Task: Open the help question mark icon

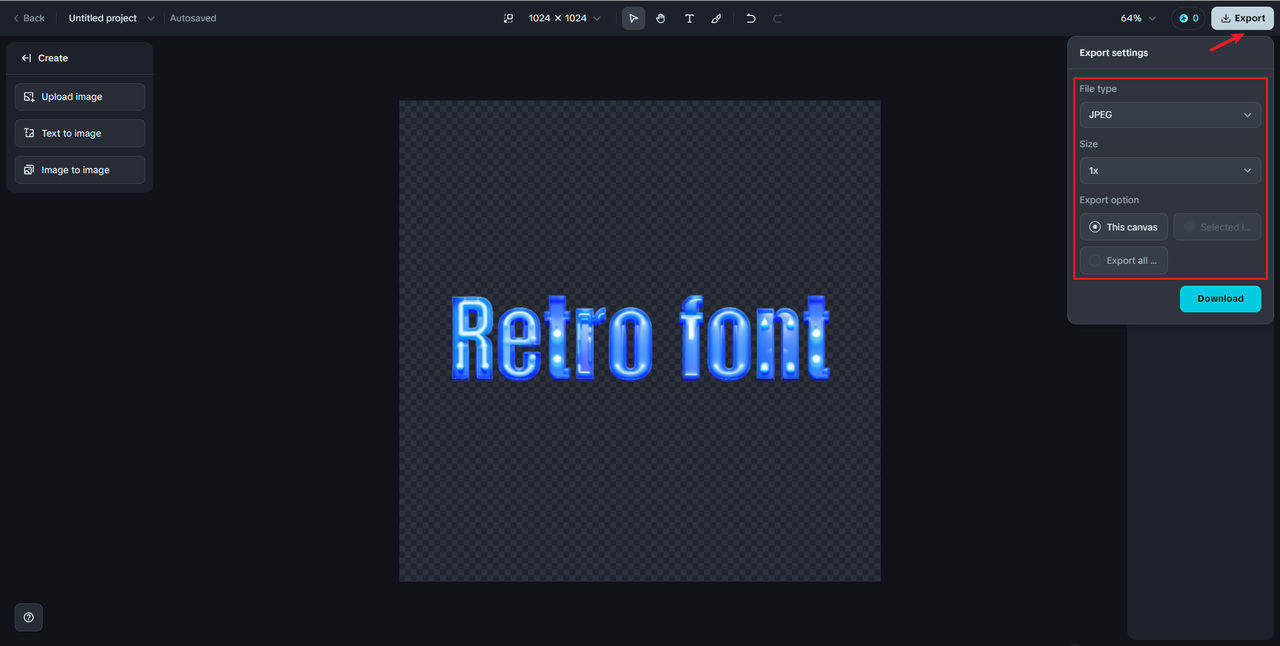Action: coord(28,617)
